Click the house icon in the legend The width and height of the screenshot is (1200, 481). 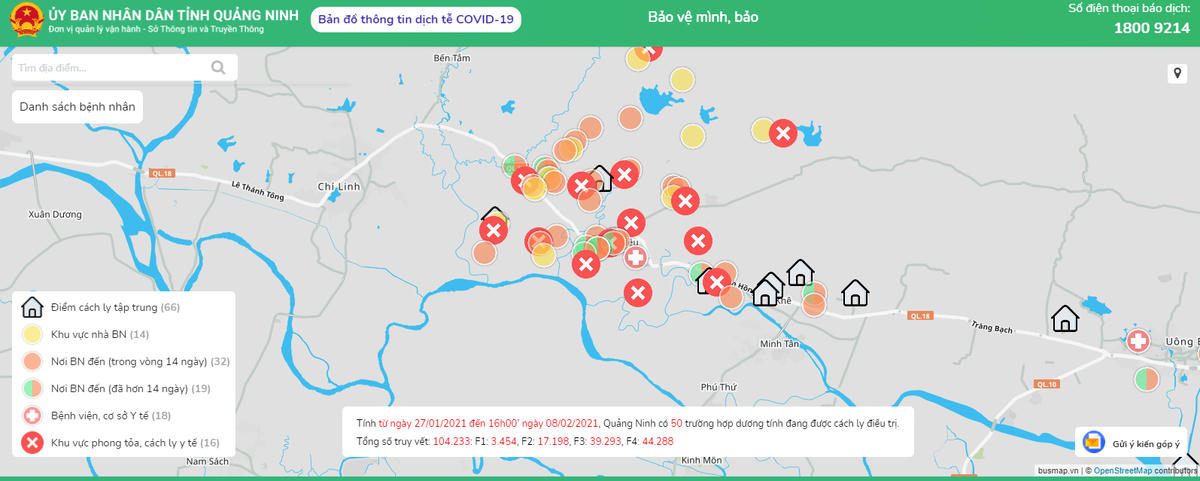[32, 307]
